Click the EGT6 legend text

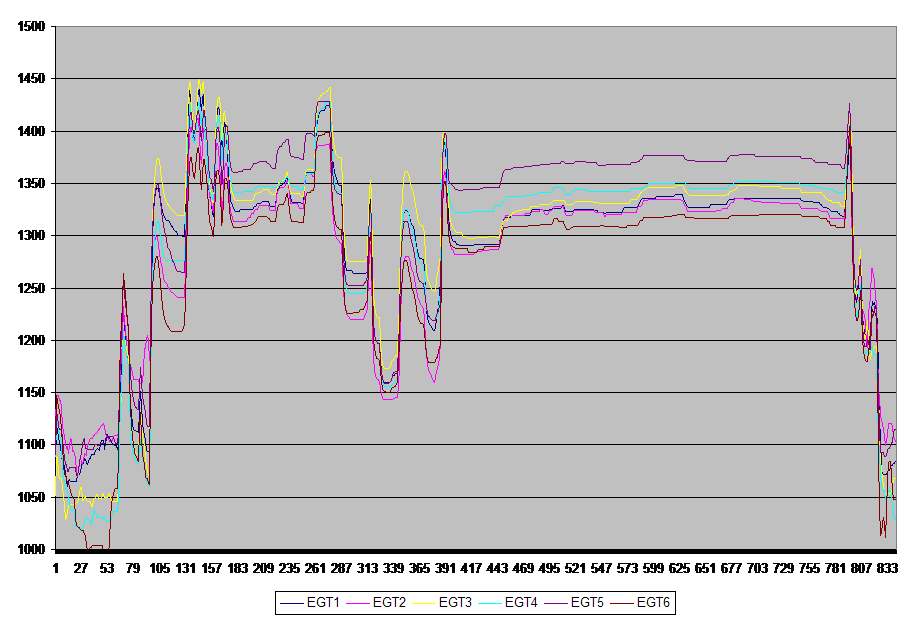click(x=653, y=602)
